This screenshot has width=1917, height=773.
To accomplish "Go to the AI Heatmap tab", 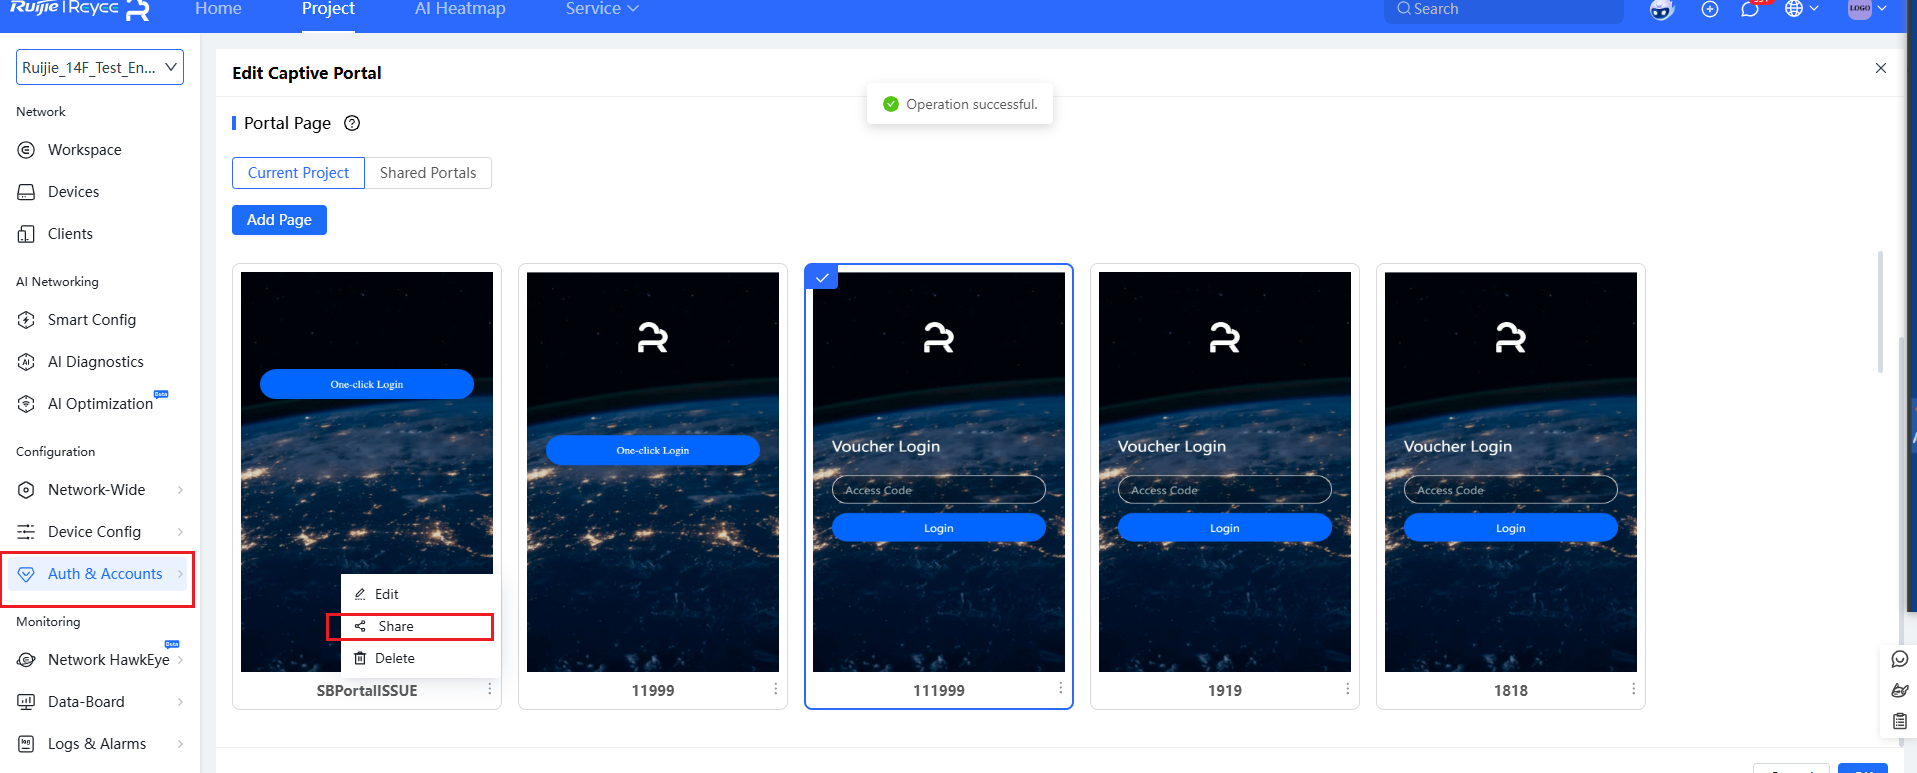I will coord(460,9).
